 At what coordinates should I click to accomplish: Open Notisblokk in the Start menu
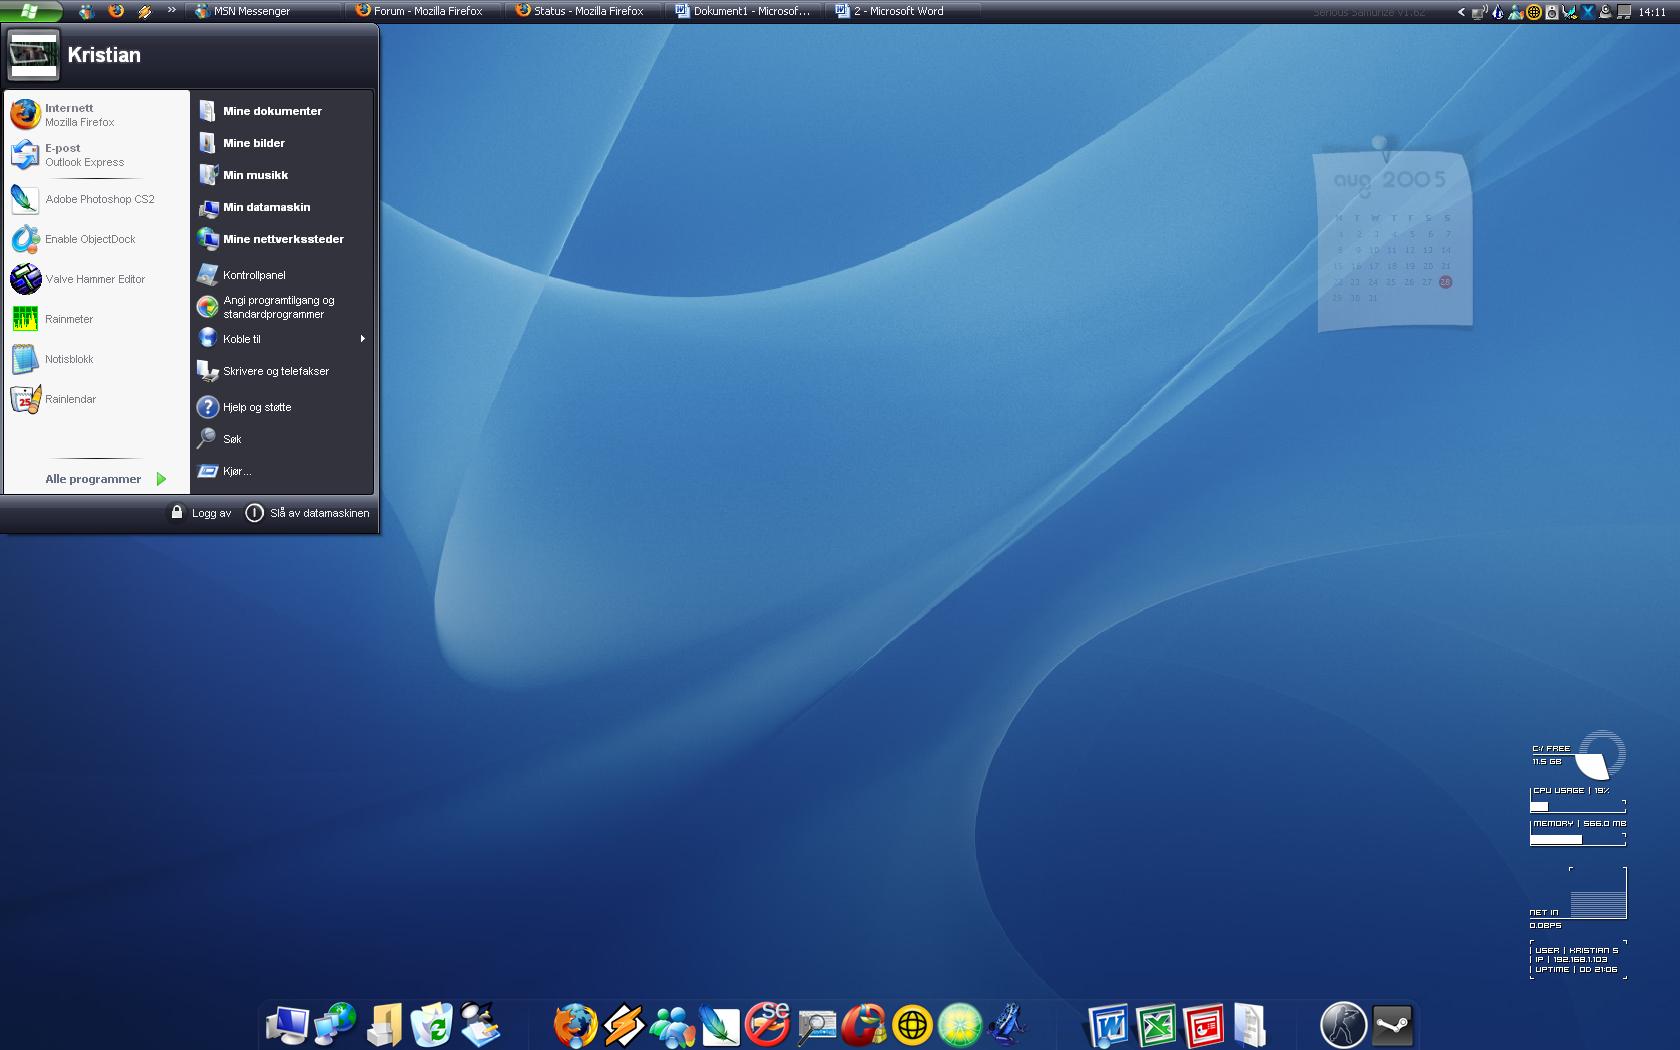[97, 359]
